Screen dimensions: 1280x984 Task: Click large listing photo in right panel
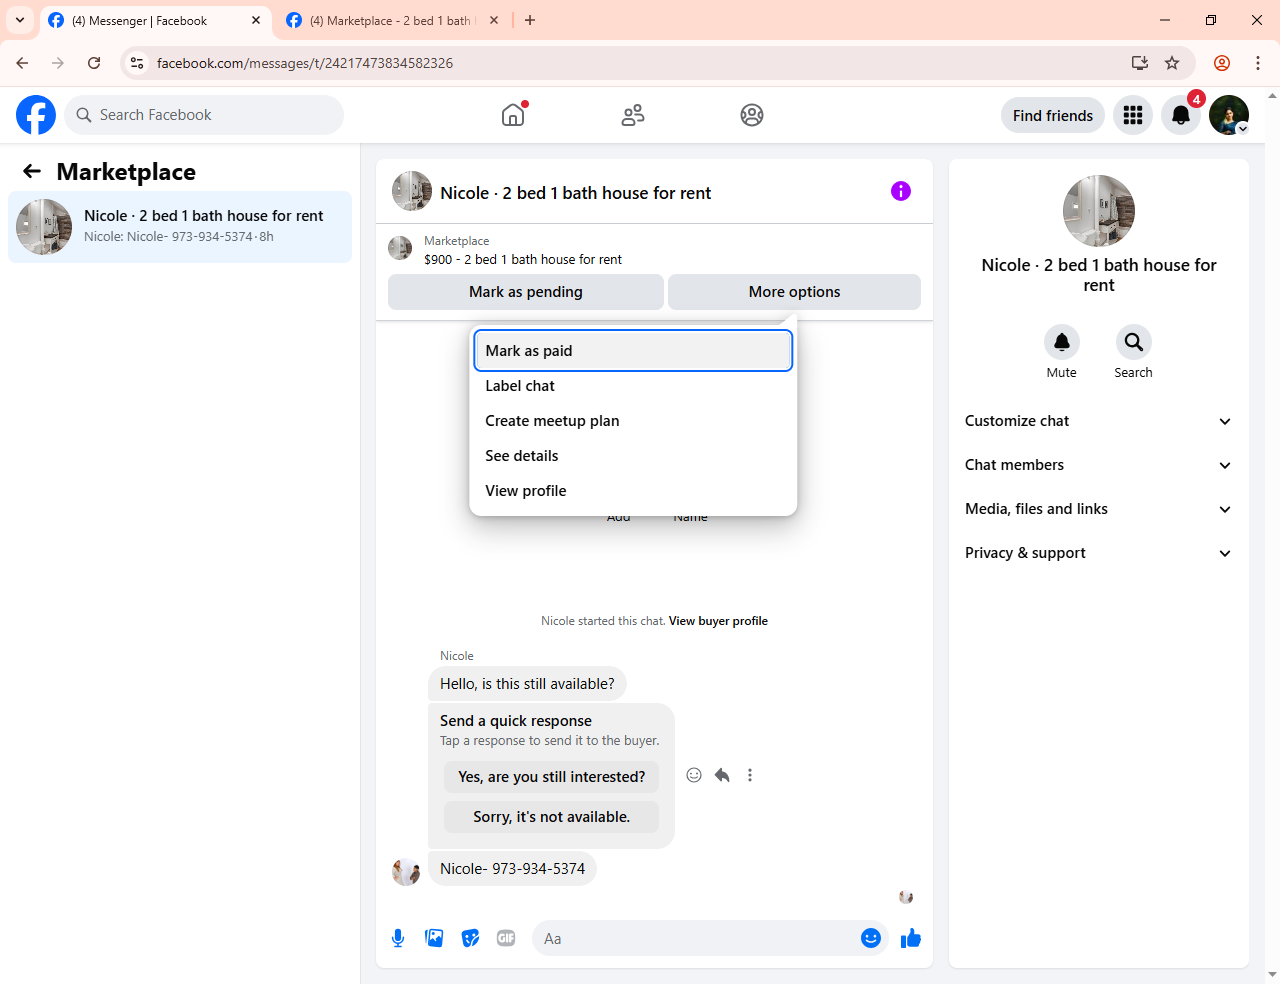tap(1099, 211)
